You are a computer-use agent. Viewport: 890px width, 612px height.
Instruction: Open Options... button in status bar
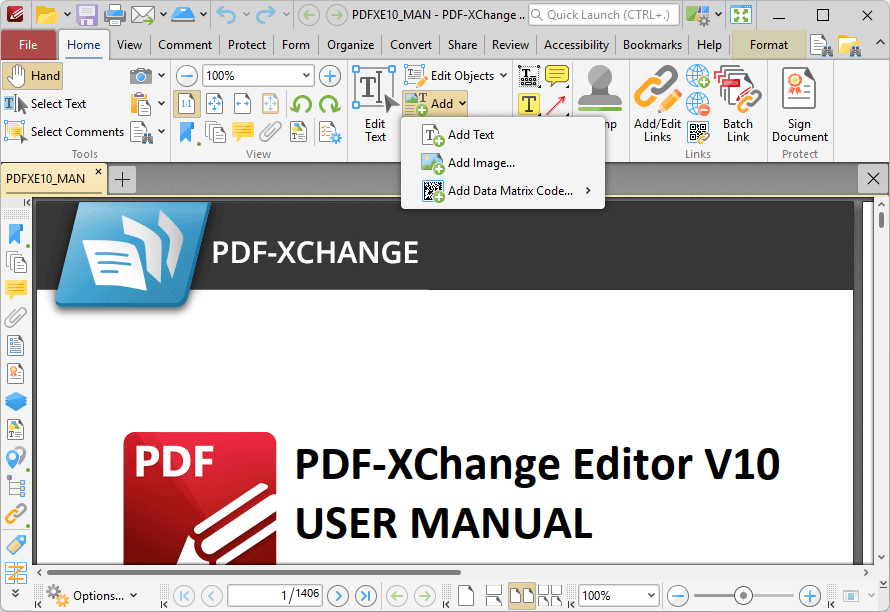tap(92, 596)
